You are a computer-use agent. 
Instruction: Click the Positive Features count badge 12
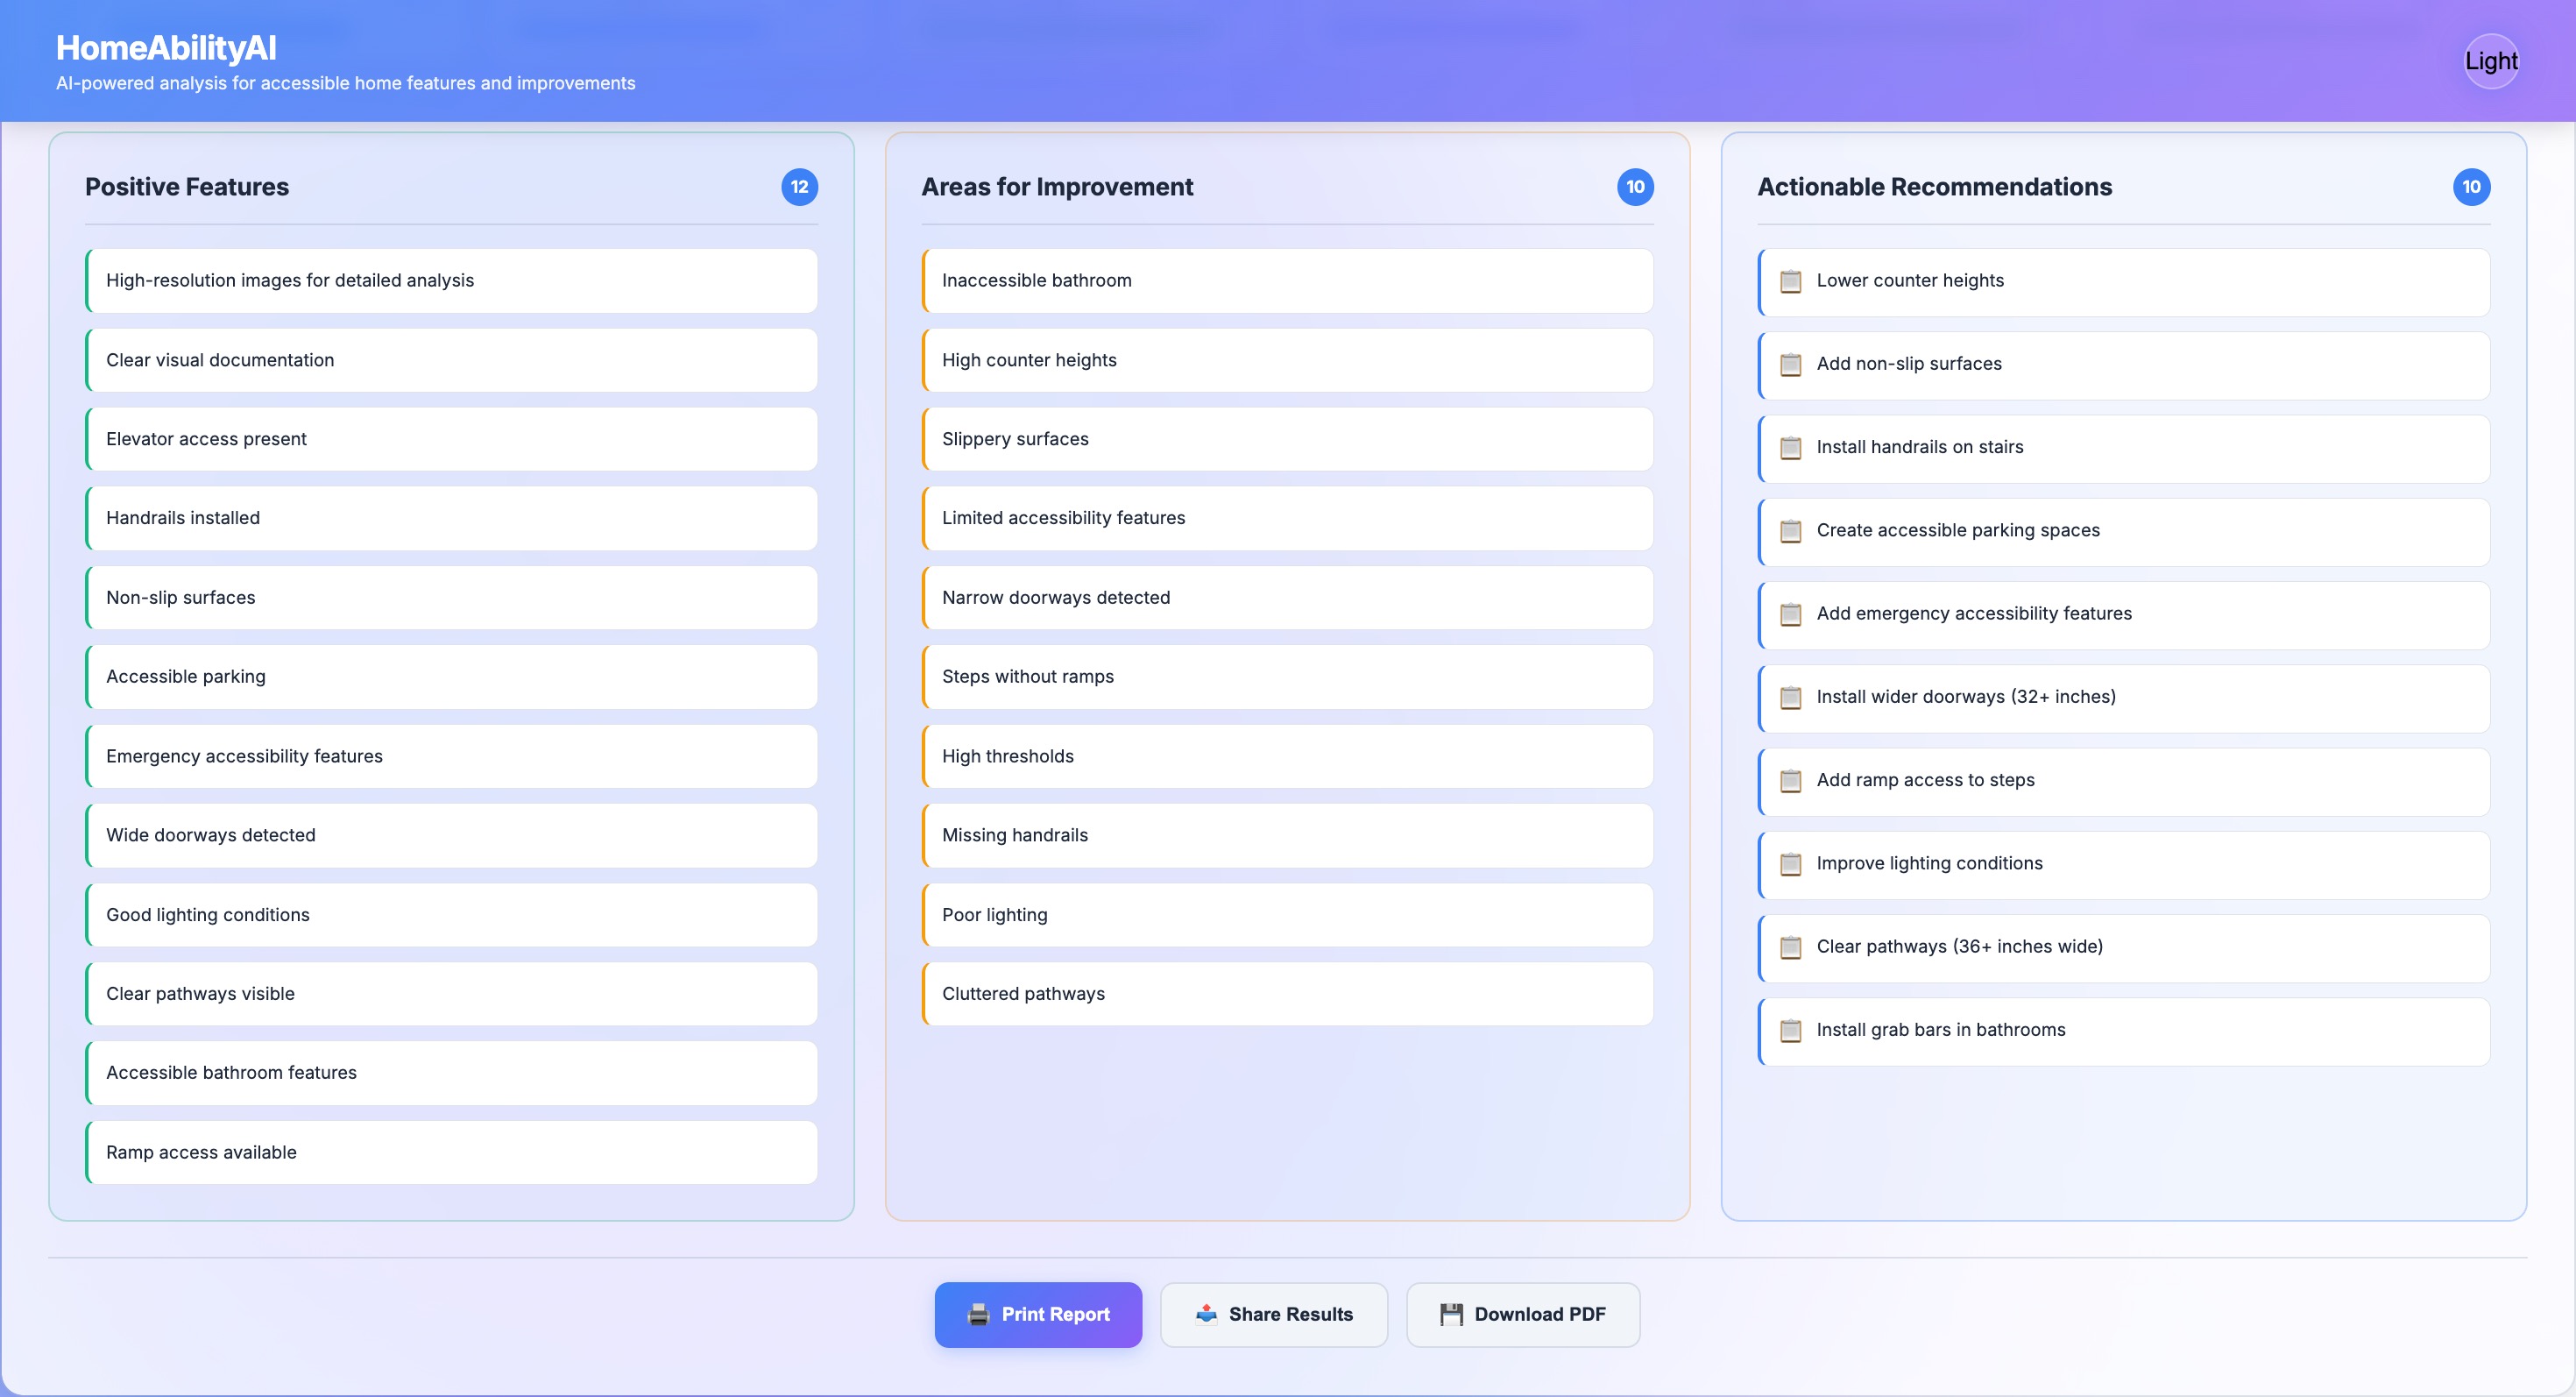pos(799,187)
